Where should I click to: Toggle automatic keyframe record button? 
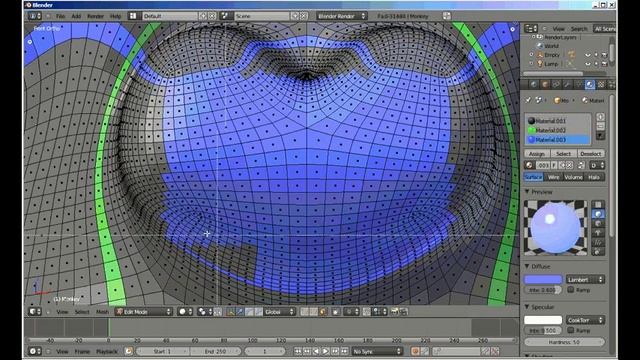coord(415,351)
